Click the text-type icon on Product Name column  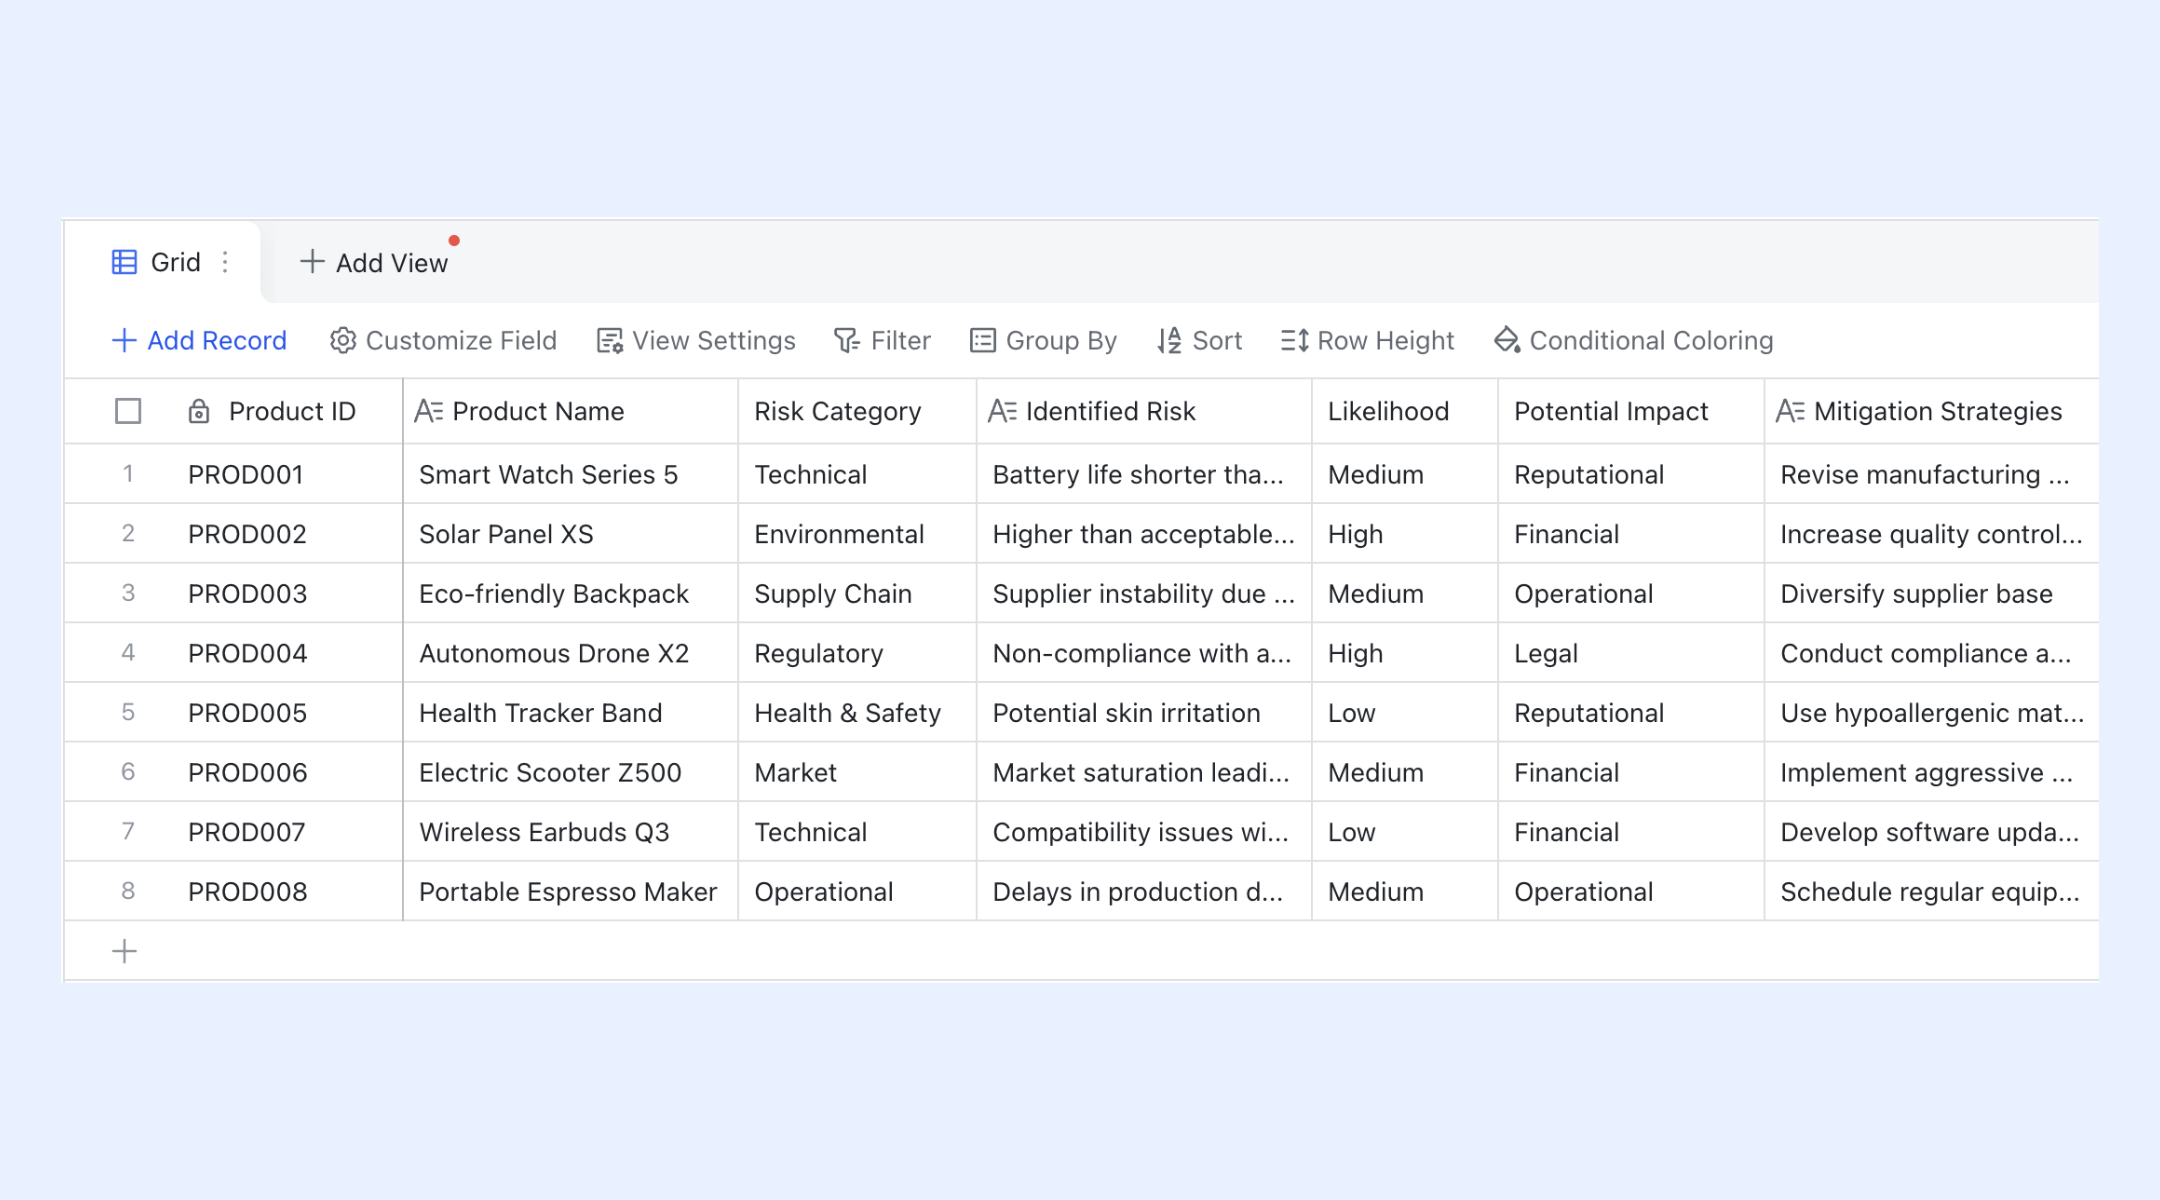tap(428, 411)
